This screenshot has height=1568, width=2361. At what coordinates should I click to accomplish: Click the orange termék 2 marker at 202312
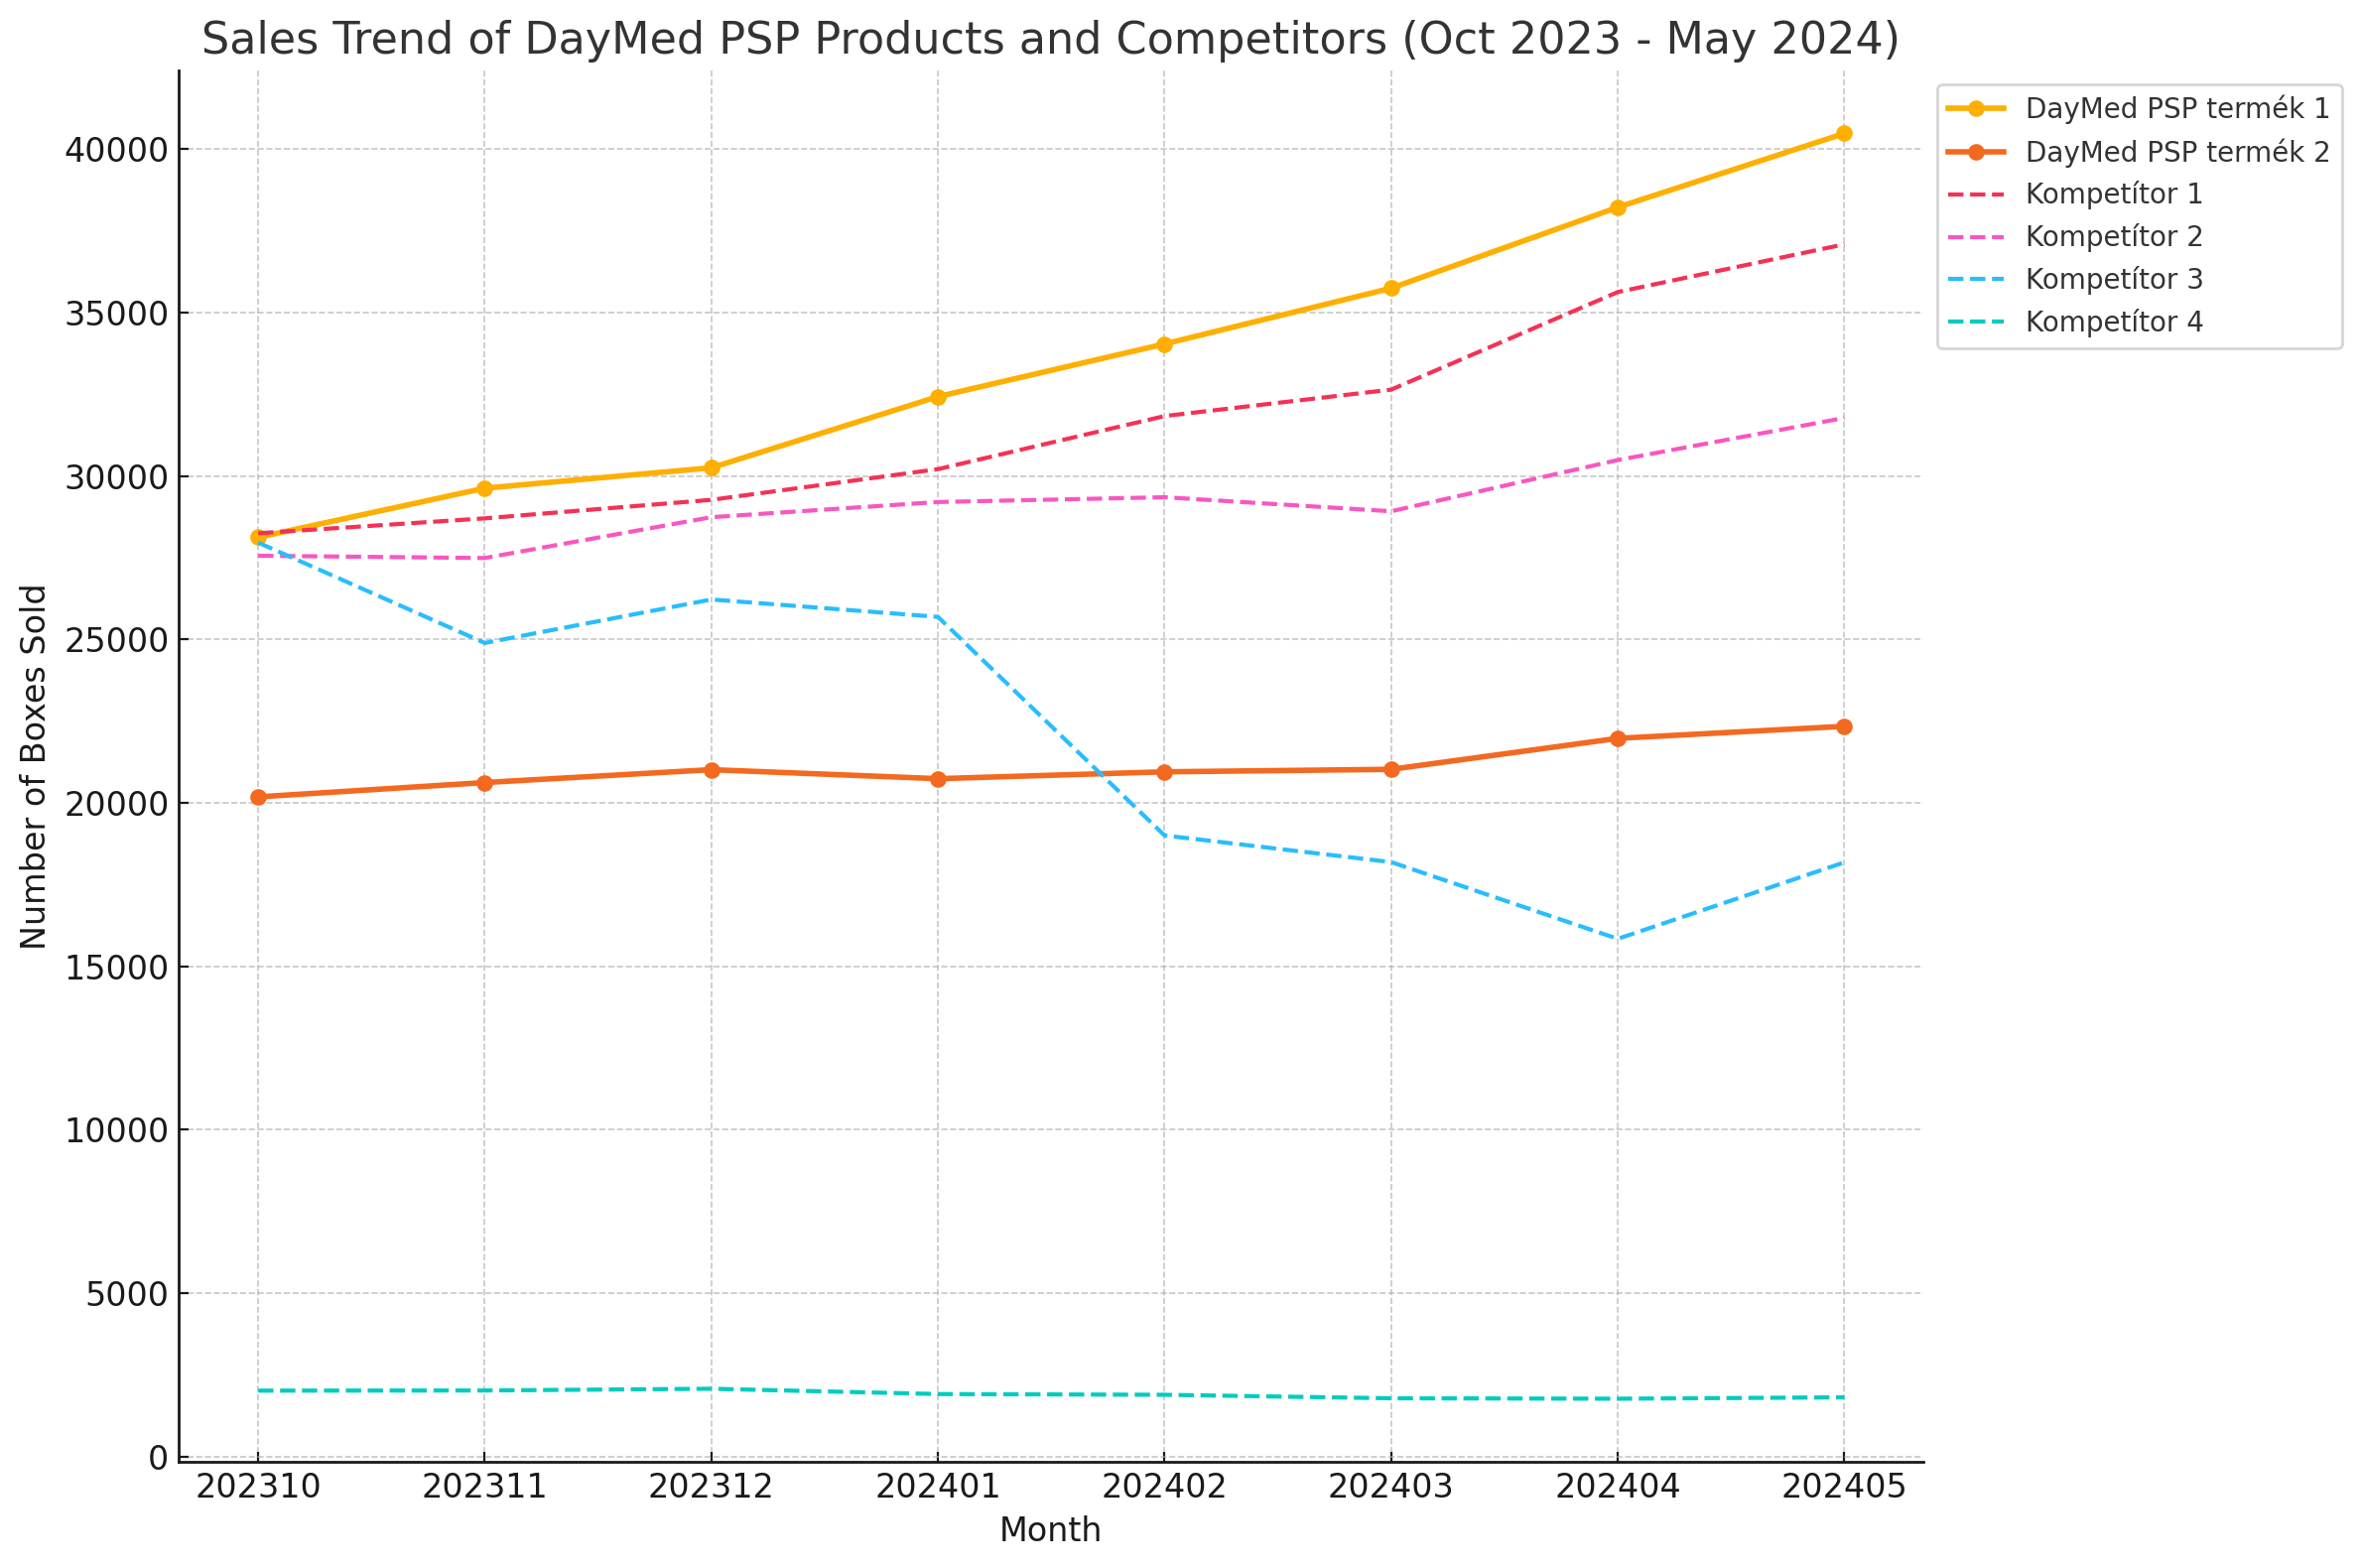point(711,770)
